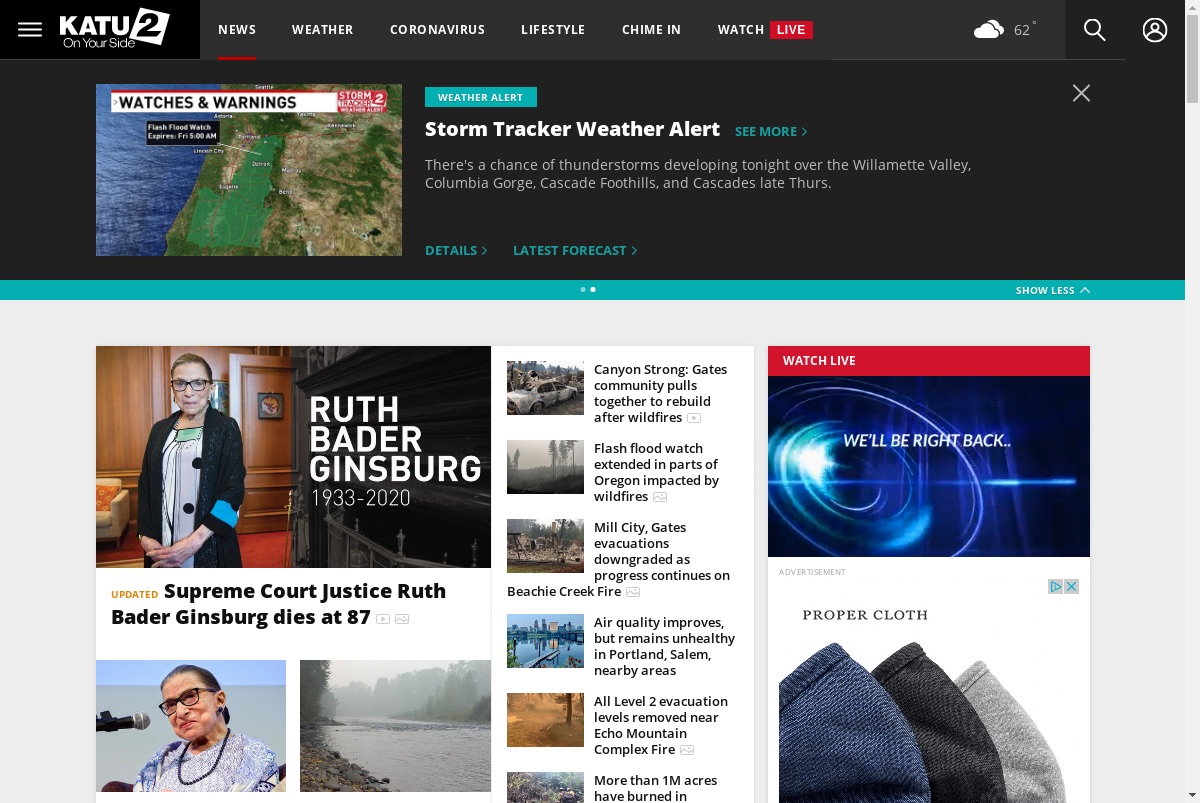Select the first carousel dot indicator
1200x803 pixels.
pos(583,289)
